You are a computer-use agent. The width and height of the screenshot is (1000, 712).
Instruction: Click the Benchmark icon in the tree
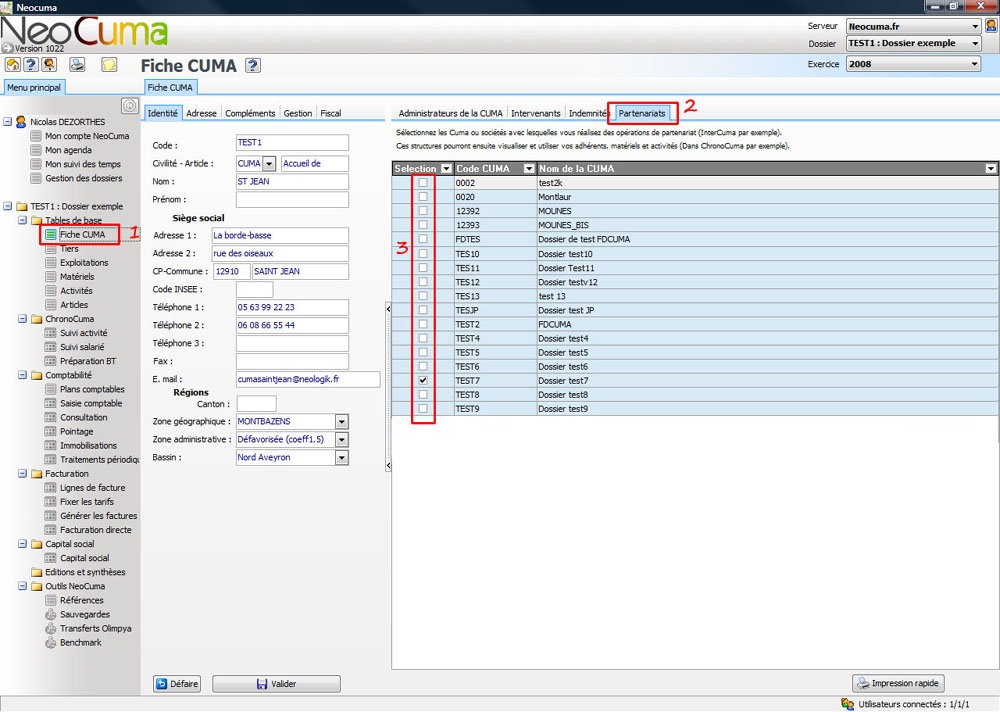pos(51,642)
